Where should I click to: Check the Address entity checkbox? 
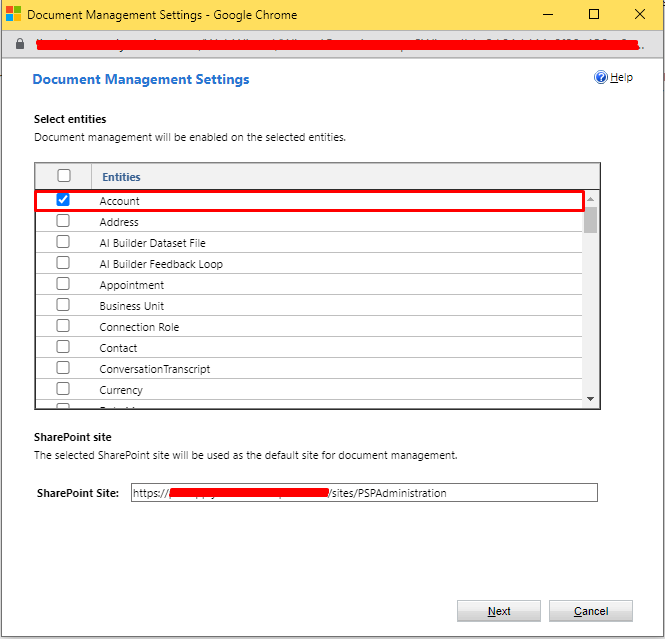coord(63,221)
